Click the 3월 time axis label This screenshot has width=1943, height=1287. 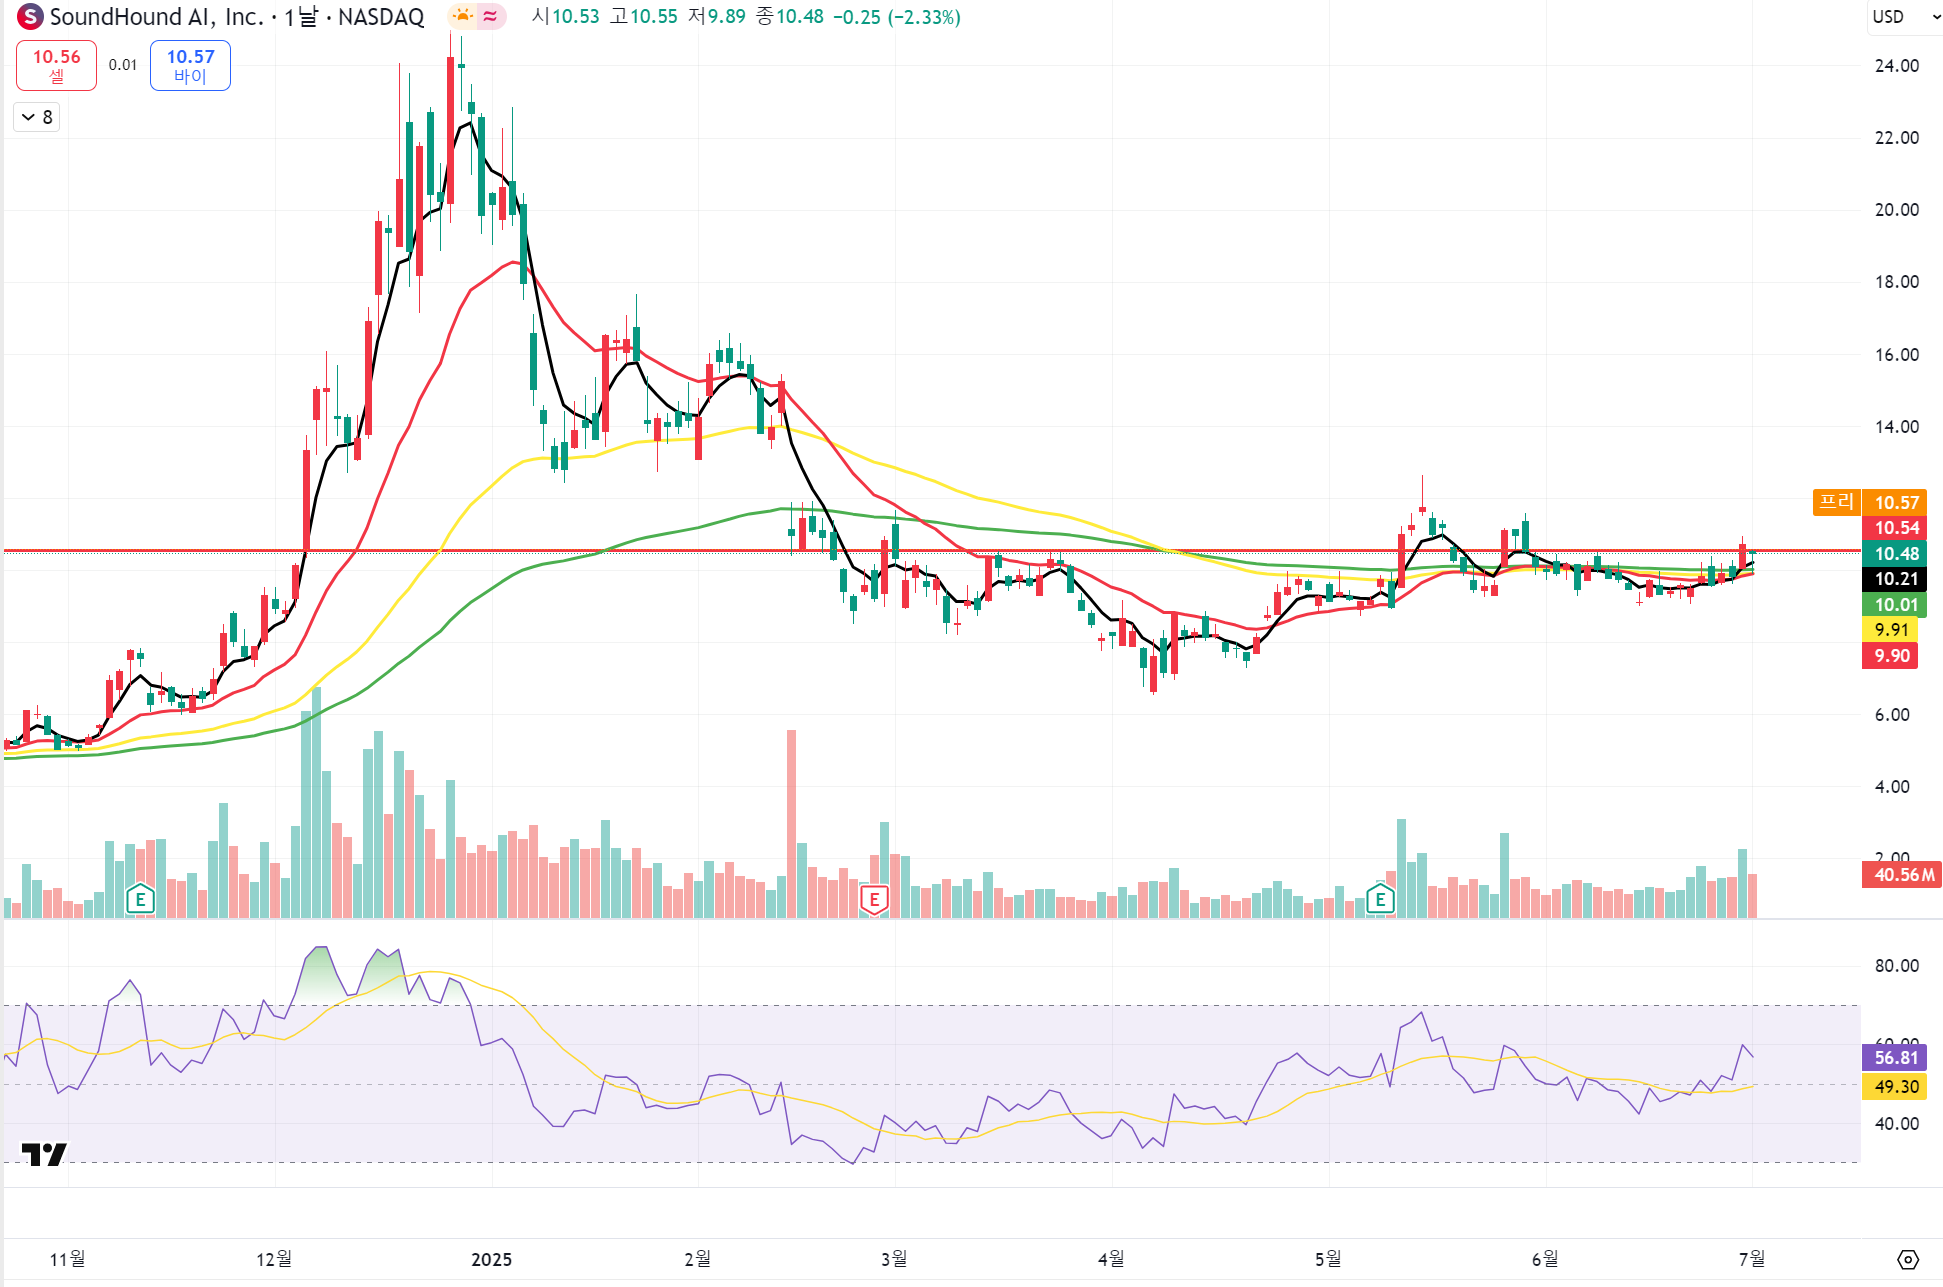tap(894, 1259)
